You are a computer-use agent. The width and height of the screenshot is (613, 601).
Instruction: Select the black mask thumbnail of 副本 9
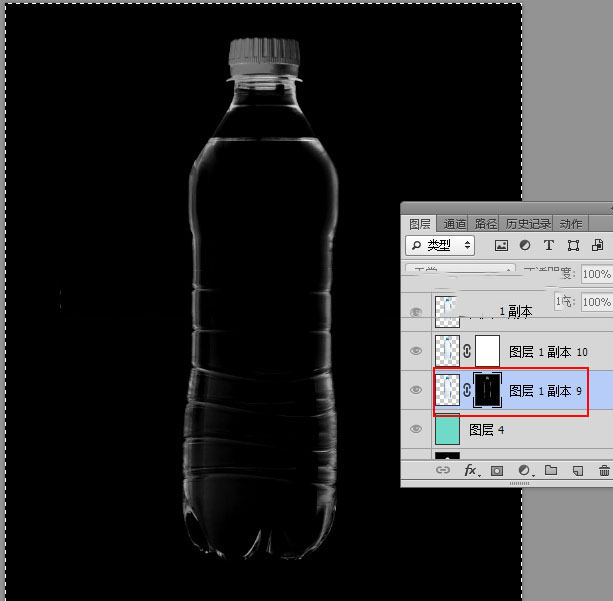pyautogui.click(x=487, y=390)
